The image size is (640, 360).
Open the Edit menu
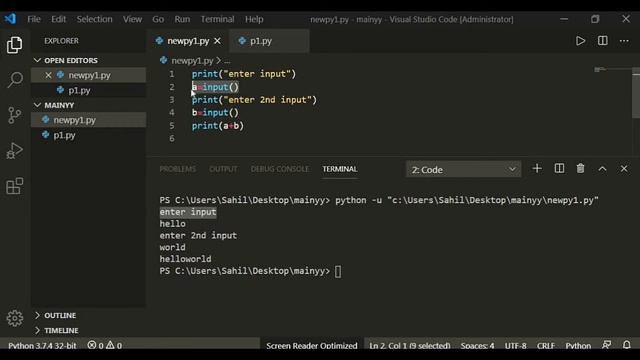click(x=58, y=19)
